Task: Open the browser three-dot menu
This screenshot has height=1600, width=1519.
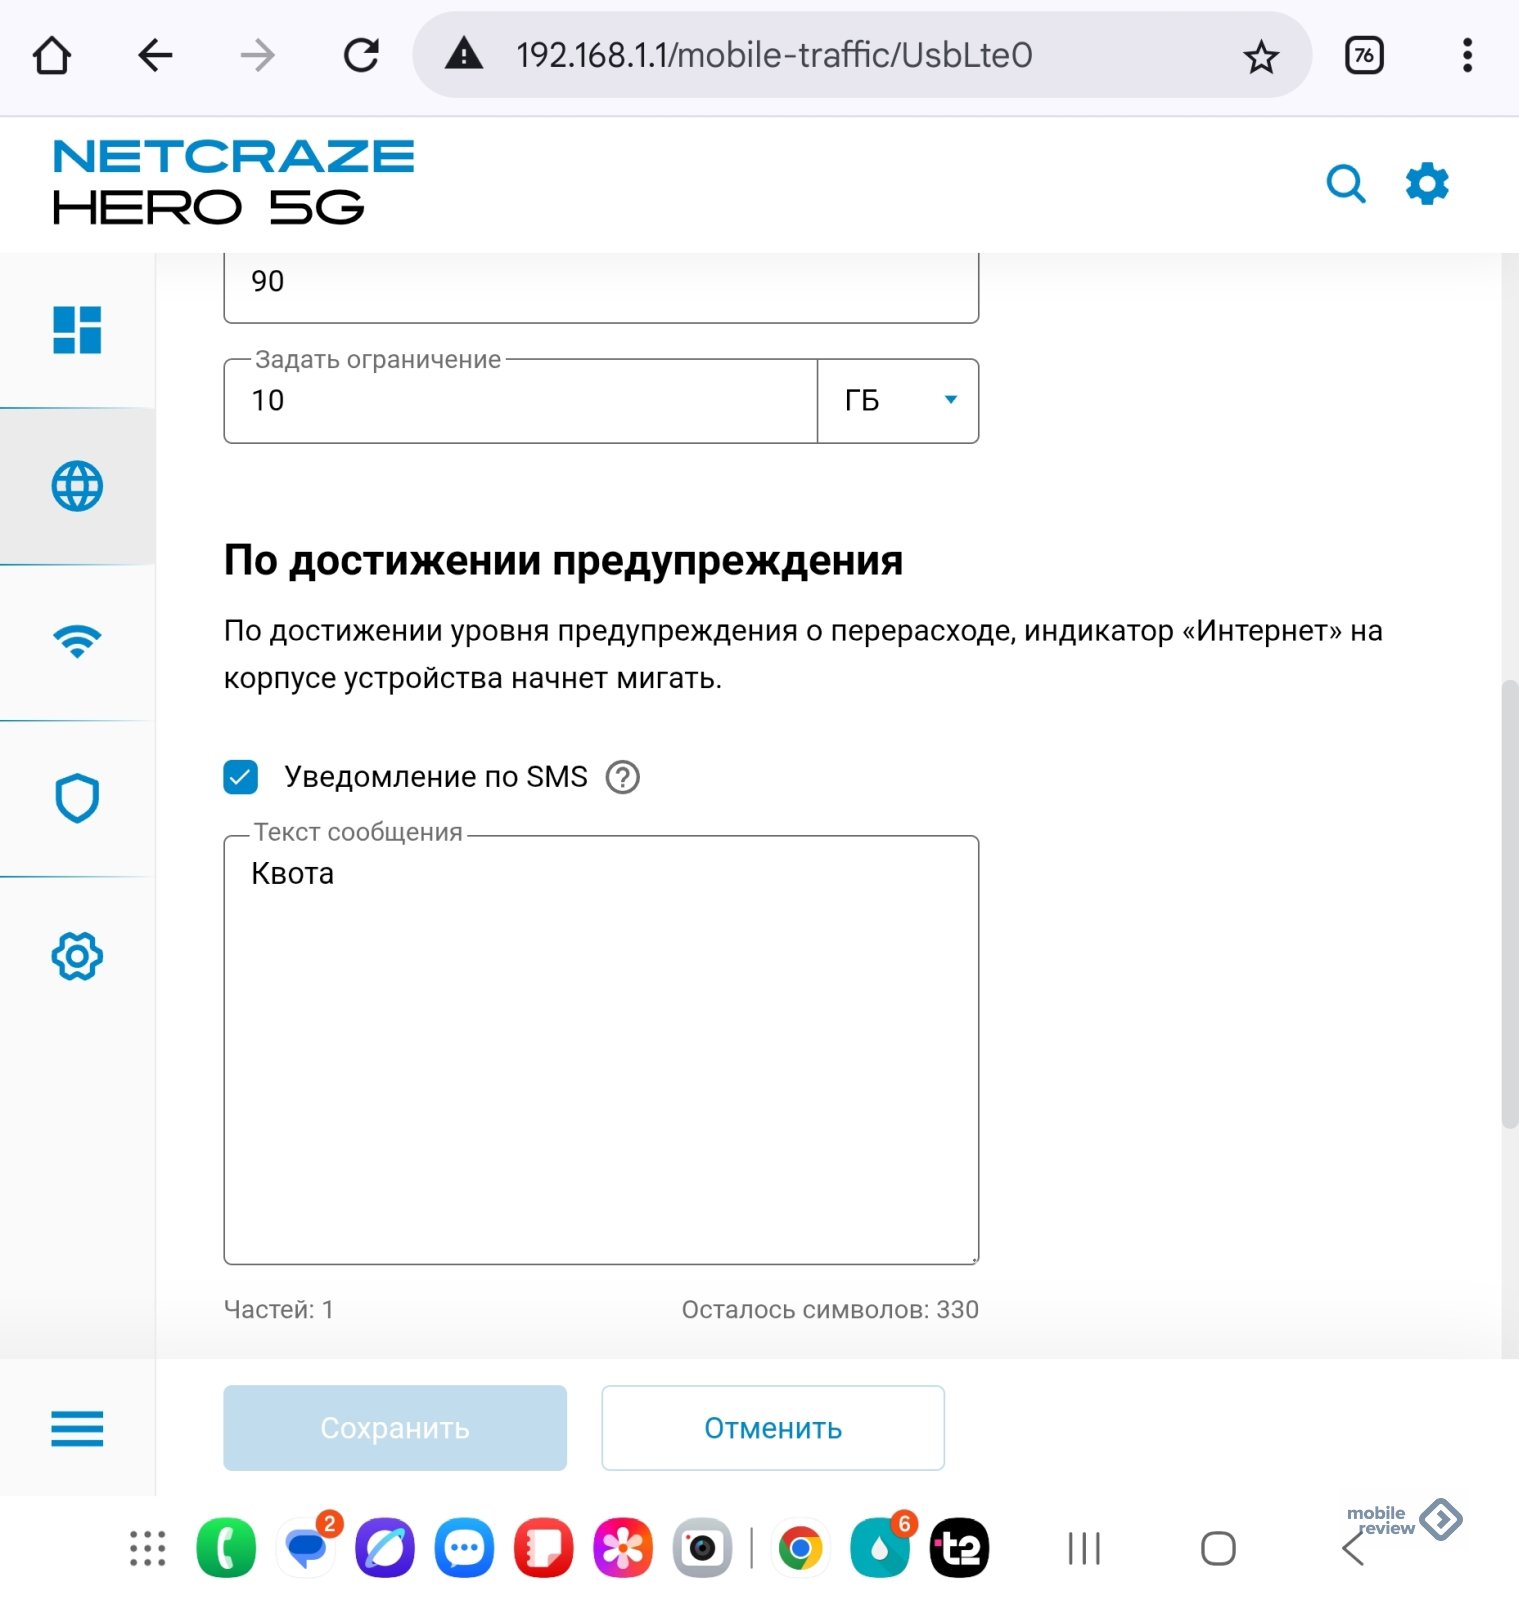Action: pos(1467,56)
